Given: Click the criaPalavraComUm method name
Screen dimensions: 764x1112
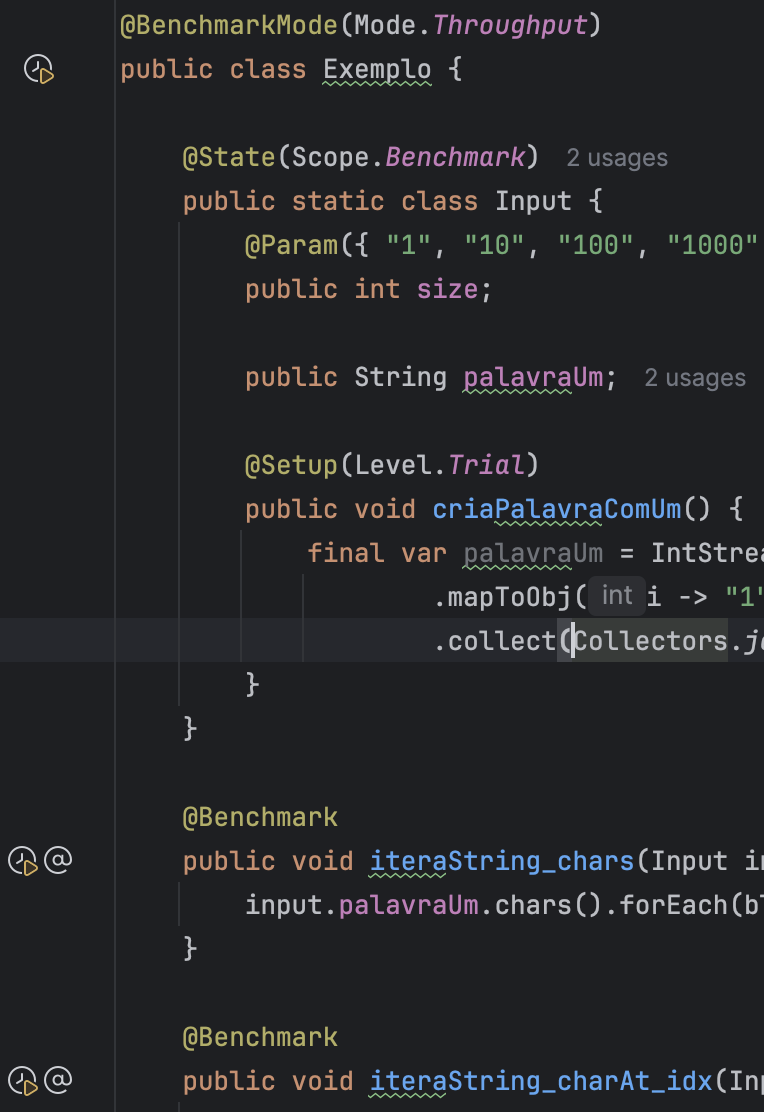Looking at the screenshot, I should pyautogui.click(x=557, y=509).
